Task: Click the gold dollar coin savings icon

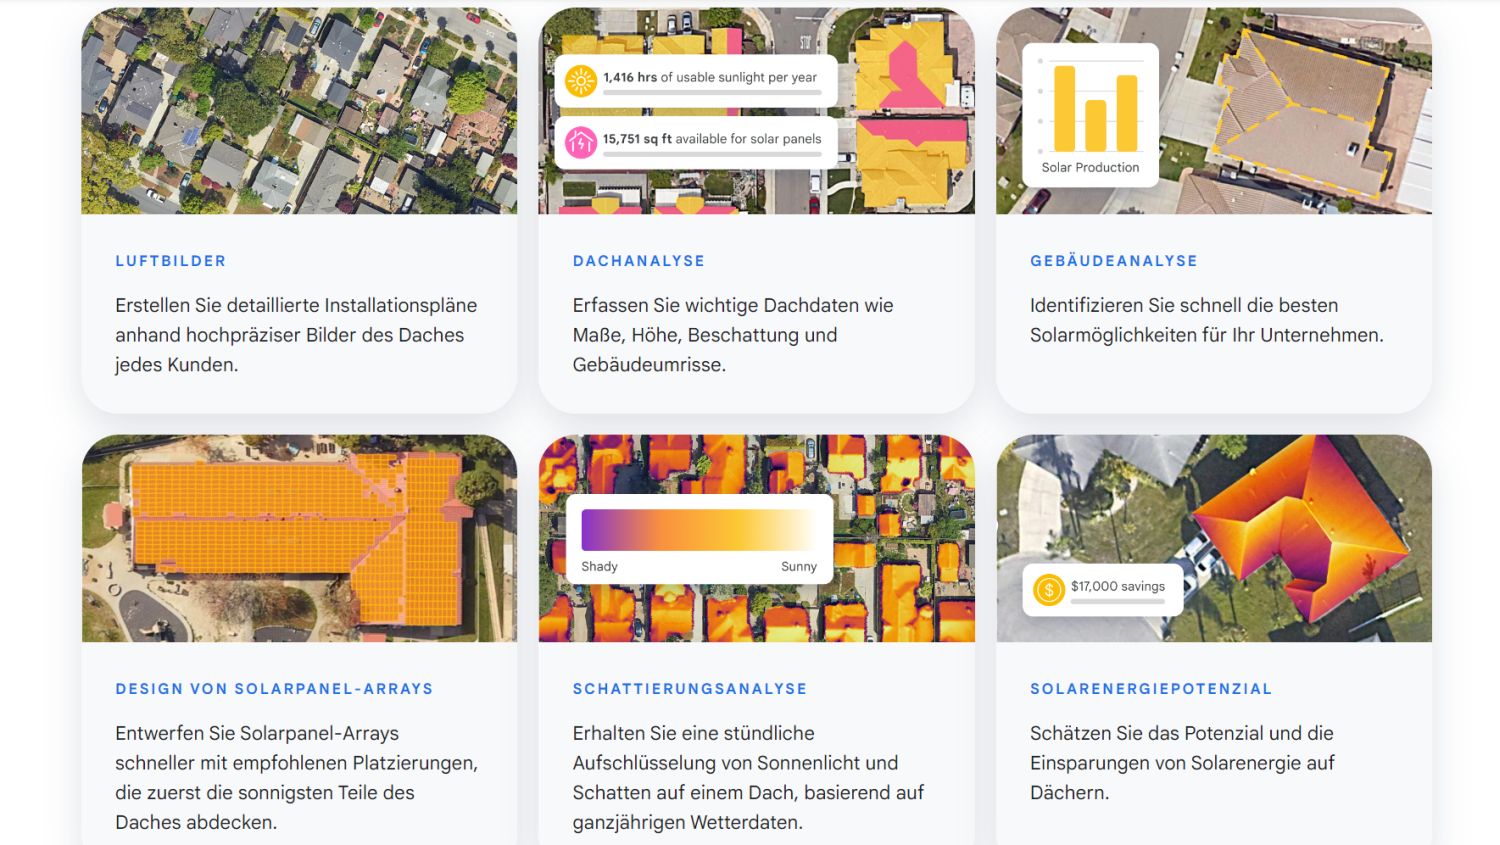Action: tap(1048, 590)
